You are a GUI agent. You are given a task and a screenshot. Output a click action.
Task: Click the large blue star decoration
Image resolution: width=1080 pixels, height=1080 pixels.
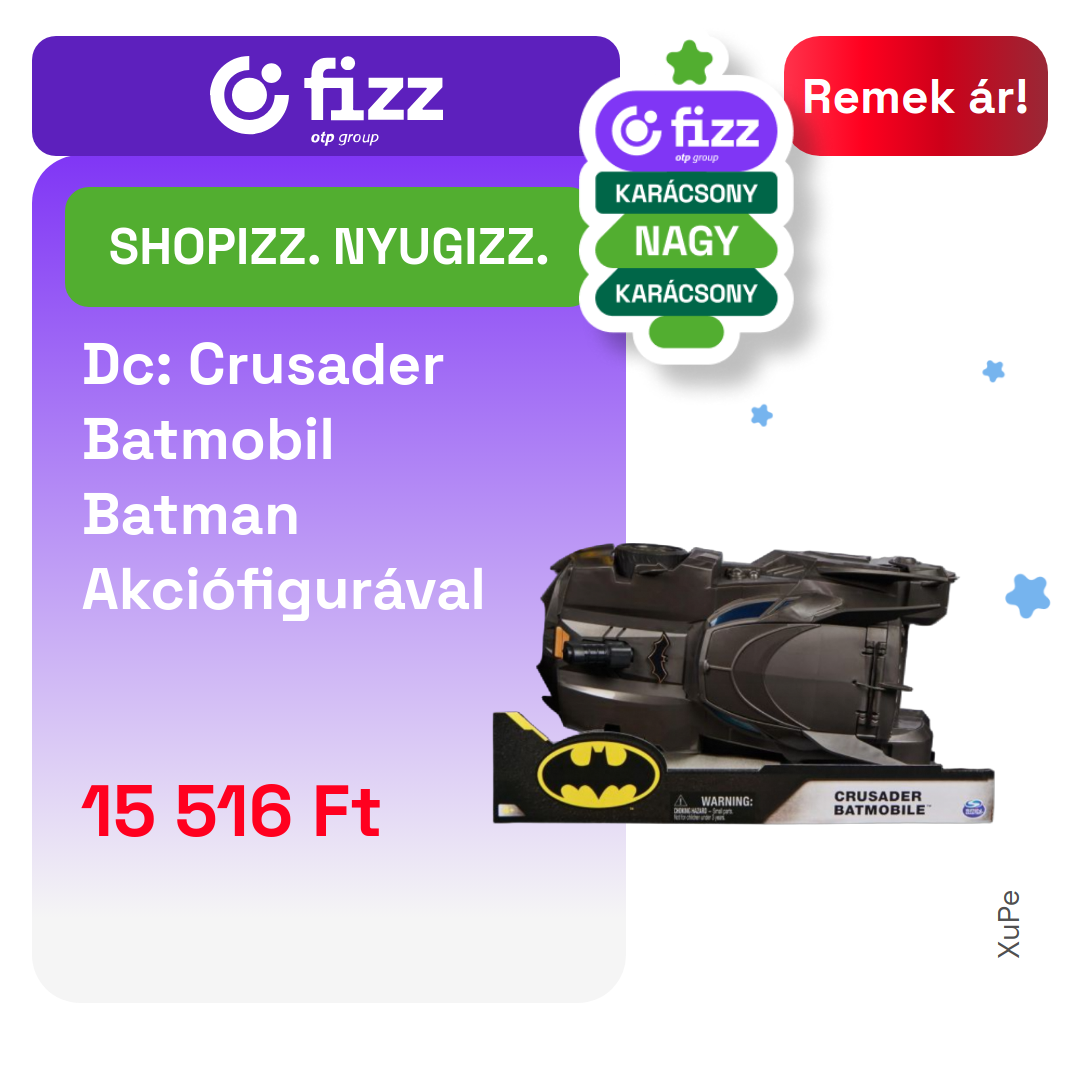click(1028, 595)
